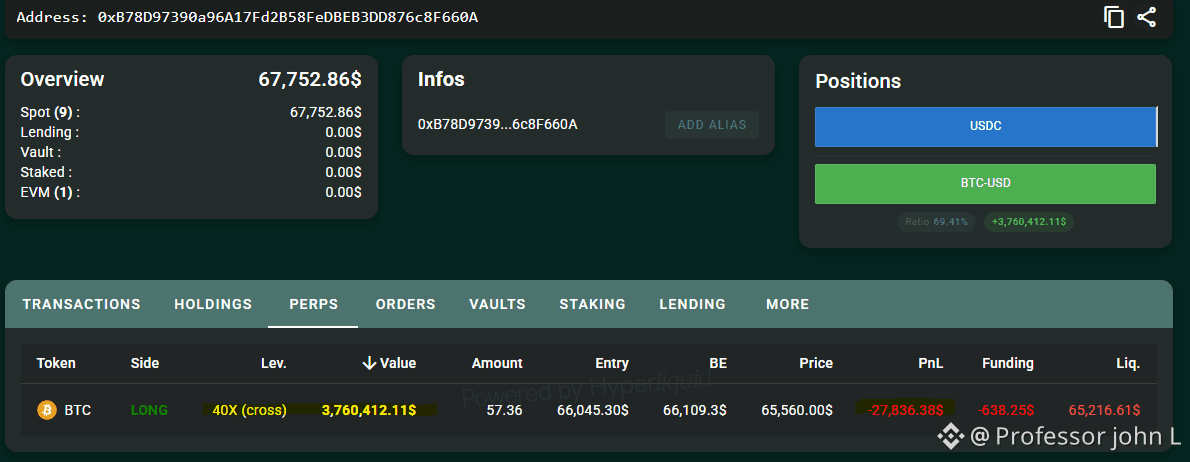Screen dimensions: 1190x462
Task: Click the Ratio 69.41% badge
Action: coord(937,222)
